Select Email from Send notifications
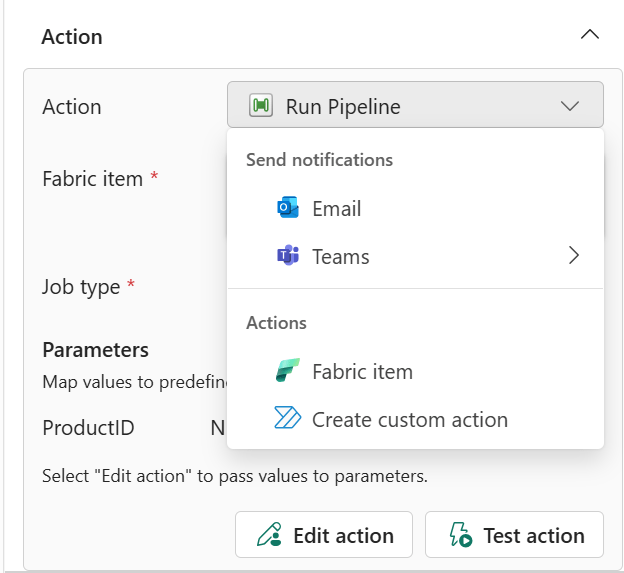The width and height of the screenshot is (624, 573). pos(336,208)
